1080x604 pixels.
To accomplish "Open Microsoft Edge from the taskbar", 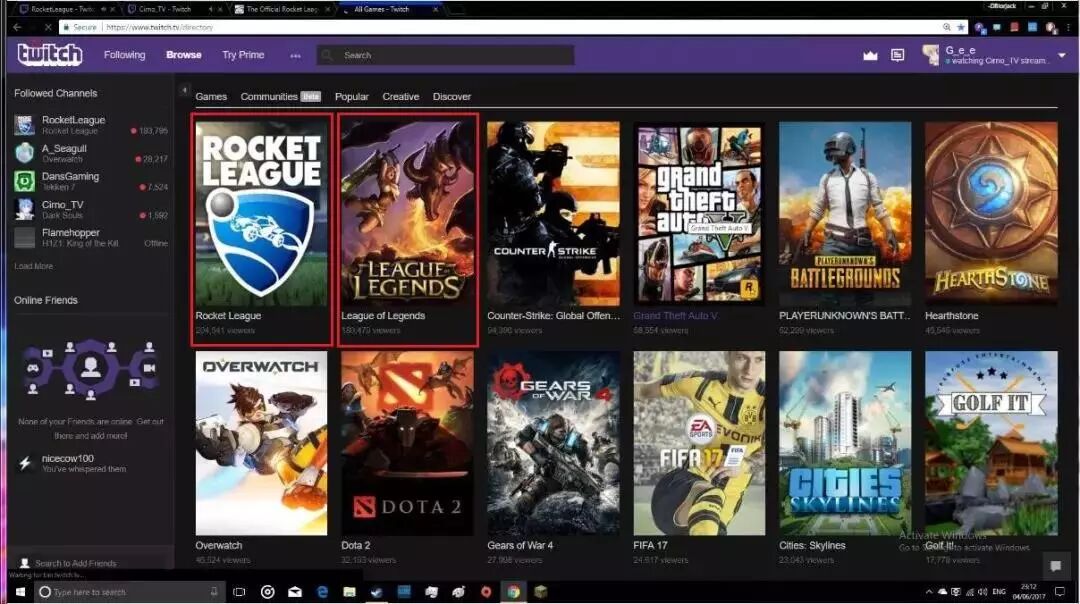I will tap(322, 592).
